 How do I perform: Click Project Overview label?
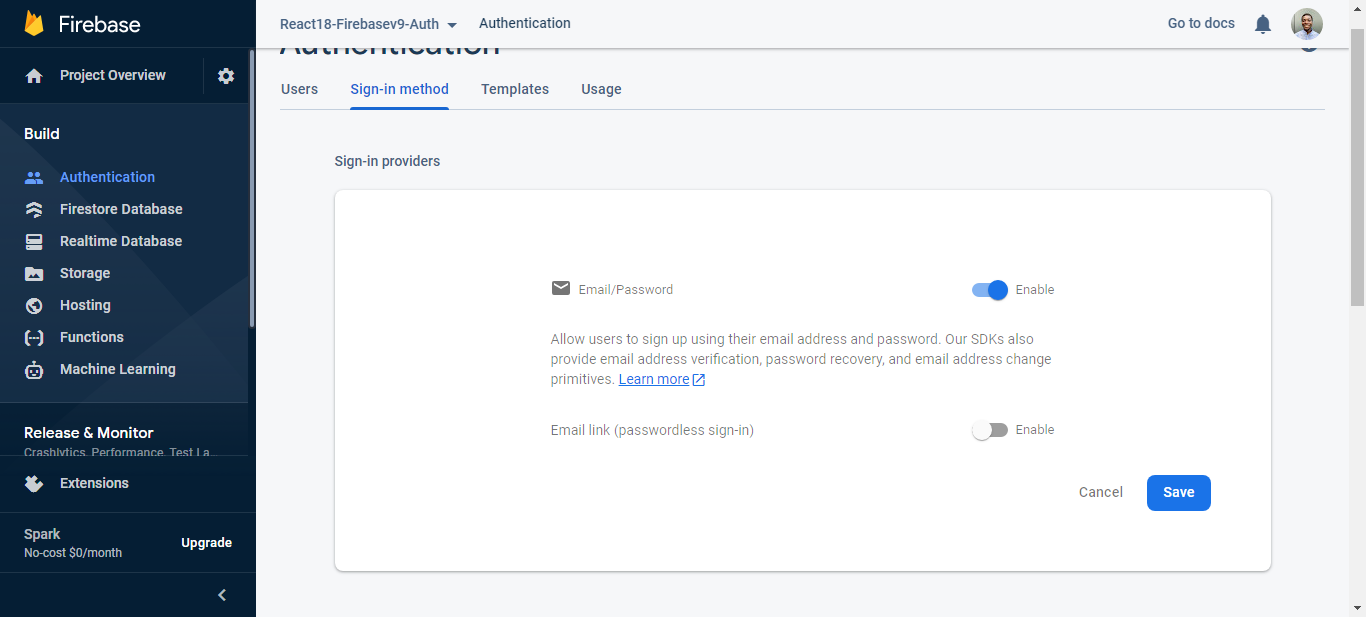113,75
